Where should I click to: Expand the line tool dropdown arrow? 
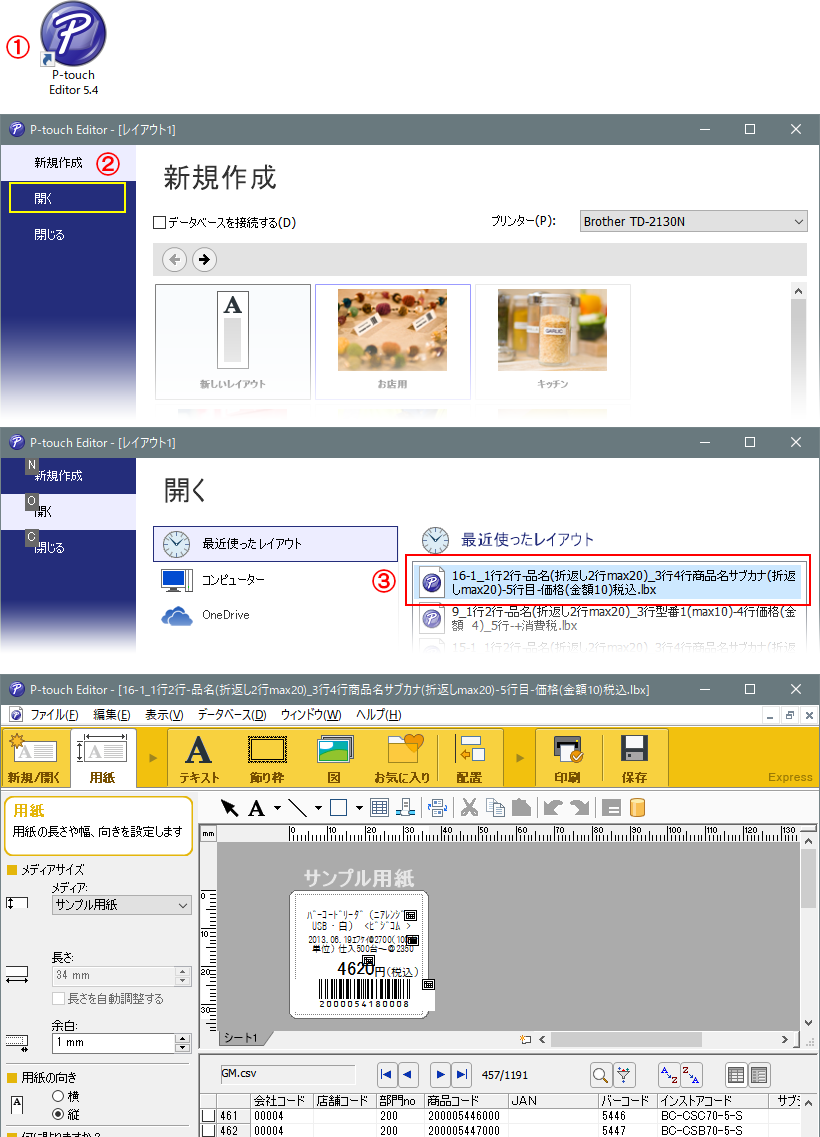tap(318, 807)
